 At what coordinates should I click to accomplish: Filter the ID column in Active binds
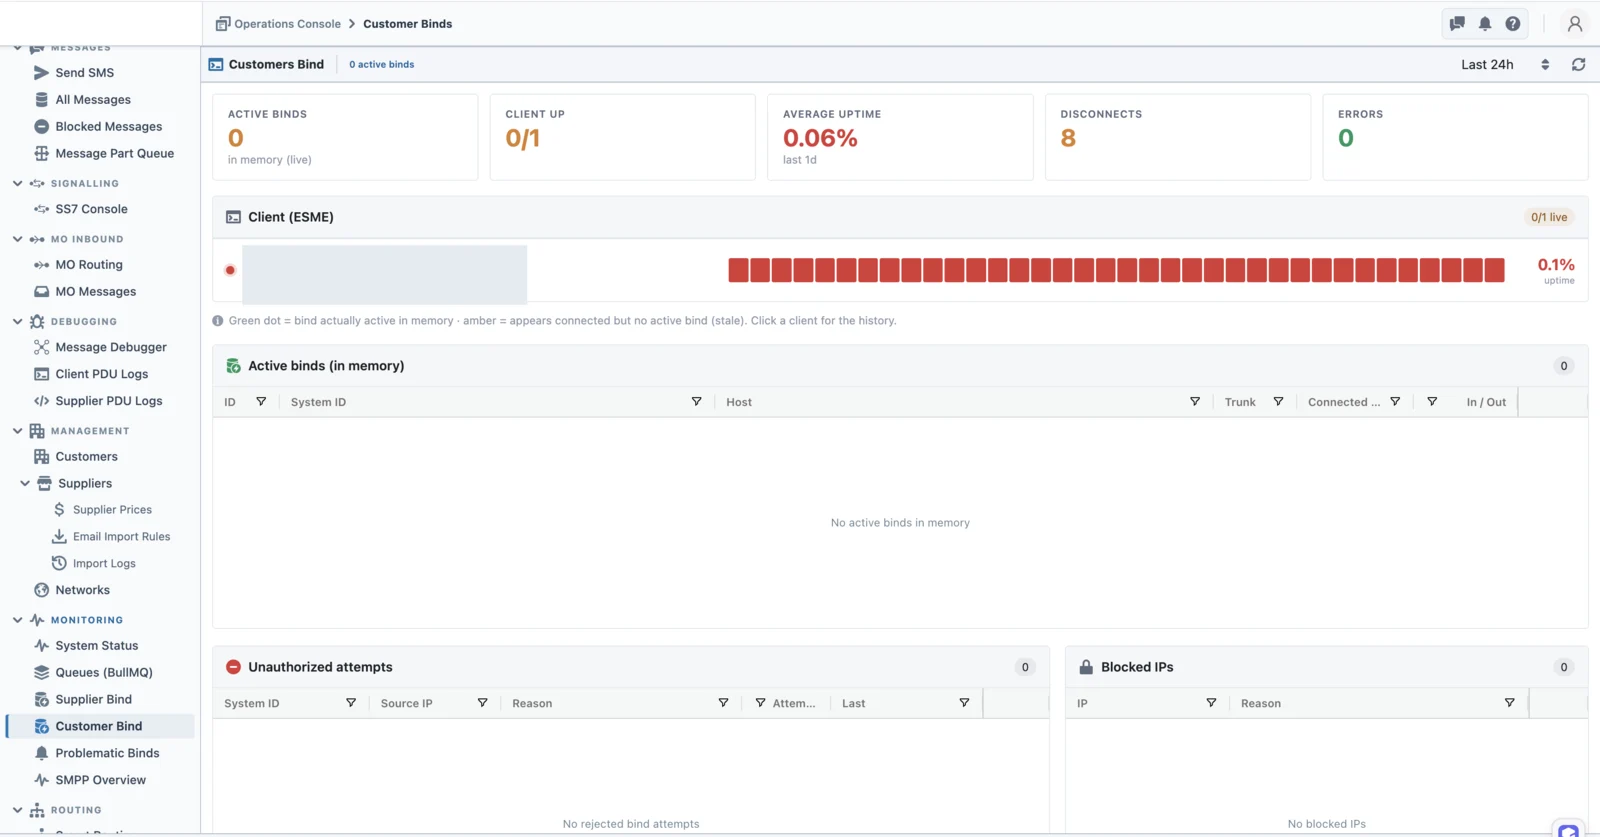click(261, 402)
